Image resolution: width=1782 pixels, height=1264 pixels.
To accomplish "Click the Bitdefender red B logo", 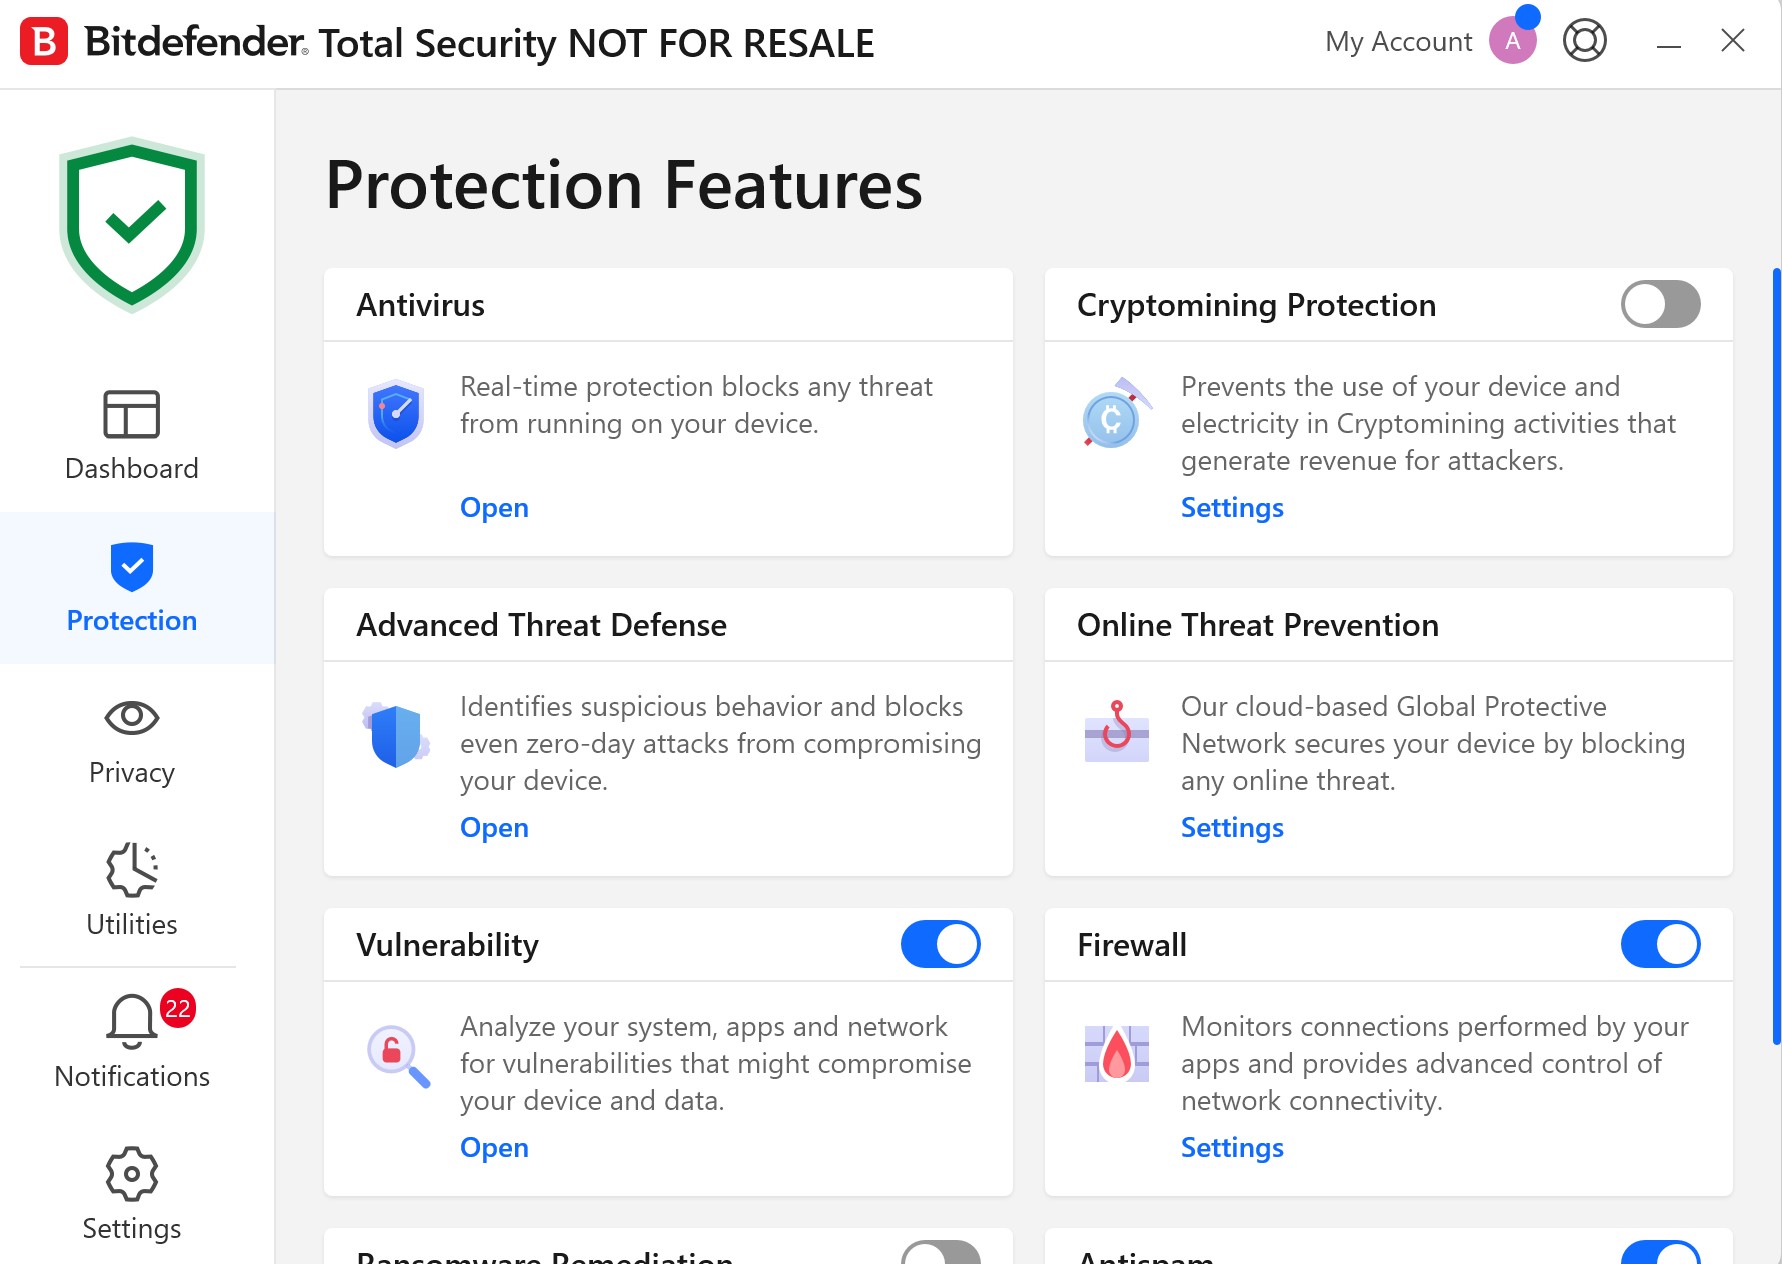I will coord(44,42).
